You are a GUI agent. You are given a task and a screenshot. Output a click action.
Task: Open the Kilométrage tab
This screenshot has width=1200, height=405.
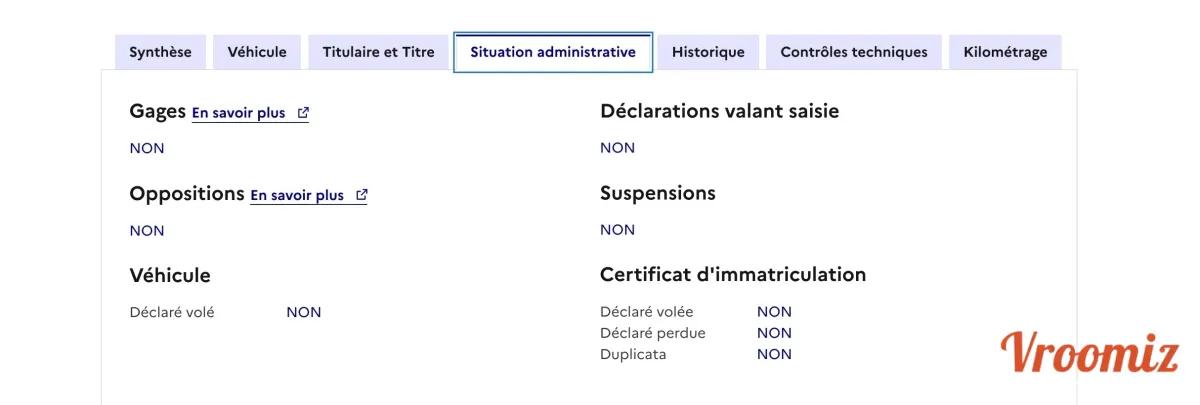pos(1005,52)
